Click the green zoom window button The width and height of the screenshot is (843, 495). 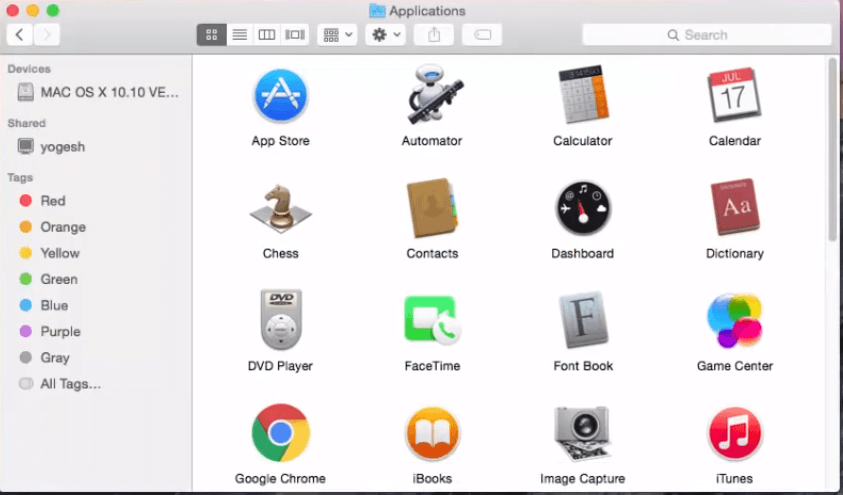53,10
